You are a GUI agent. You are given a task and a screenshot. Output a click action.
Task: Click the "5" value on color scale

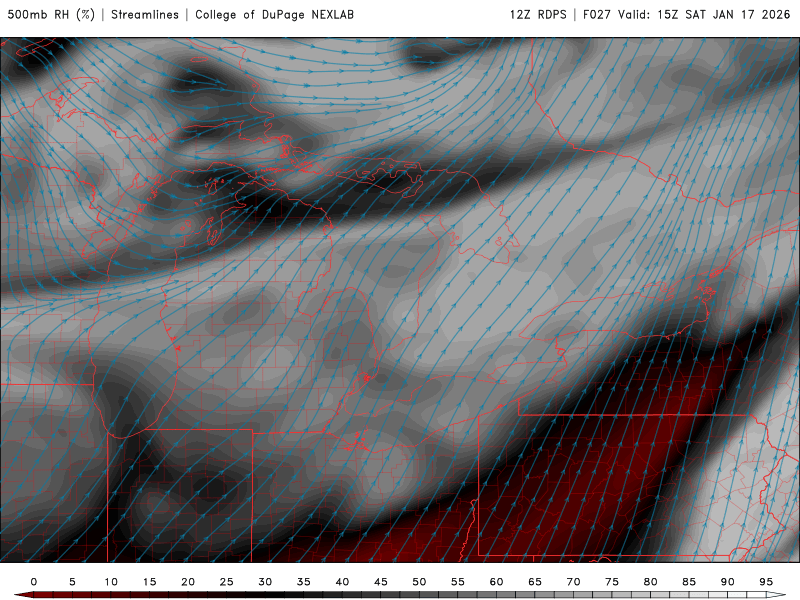click(x=72, y=582)
